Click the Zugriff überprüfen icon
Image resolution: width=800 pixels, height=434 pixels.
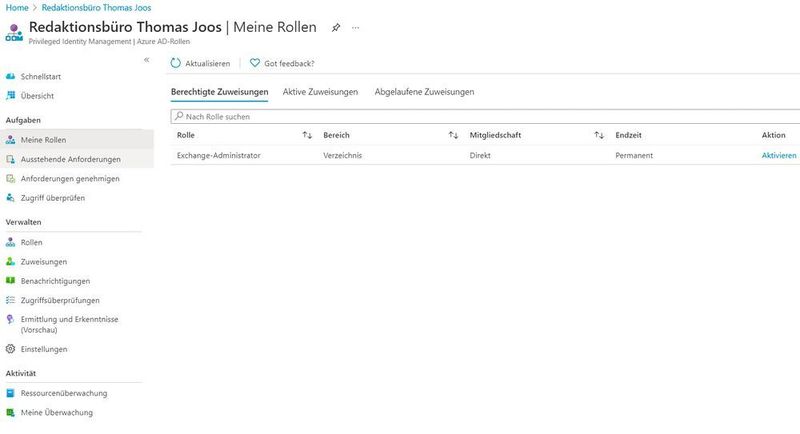10,198
